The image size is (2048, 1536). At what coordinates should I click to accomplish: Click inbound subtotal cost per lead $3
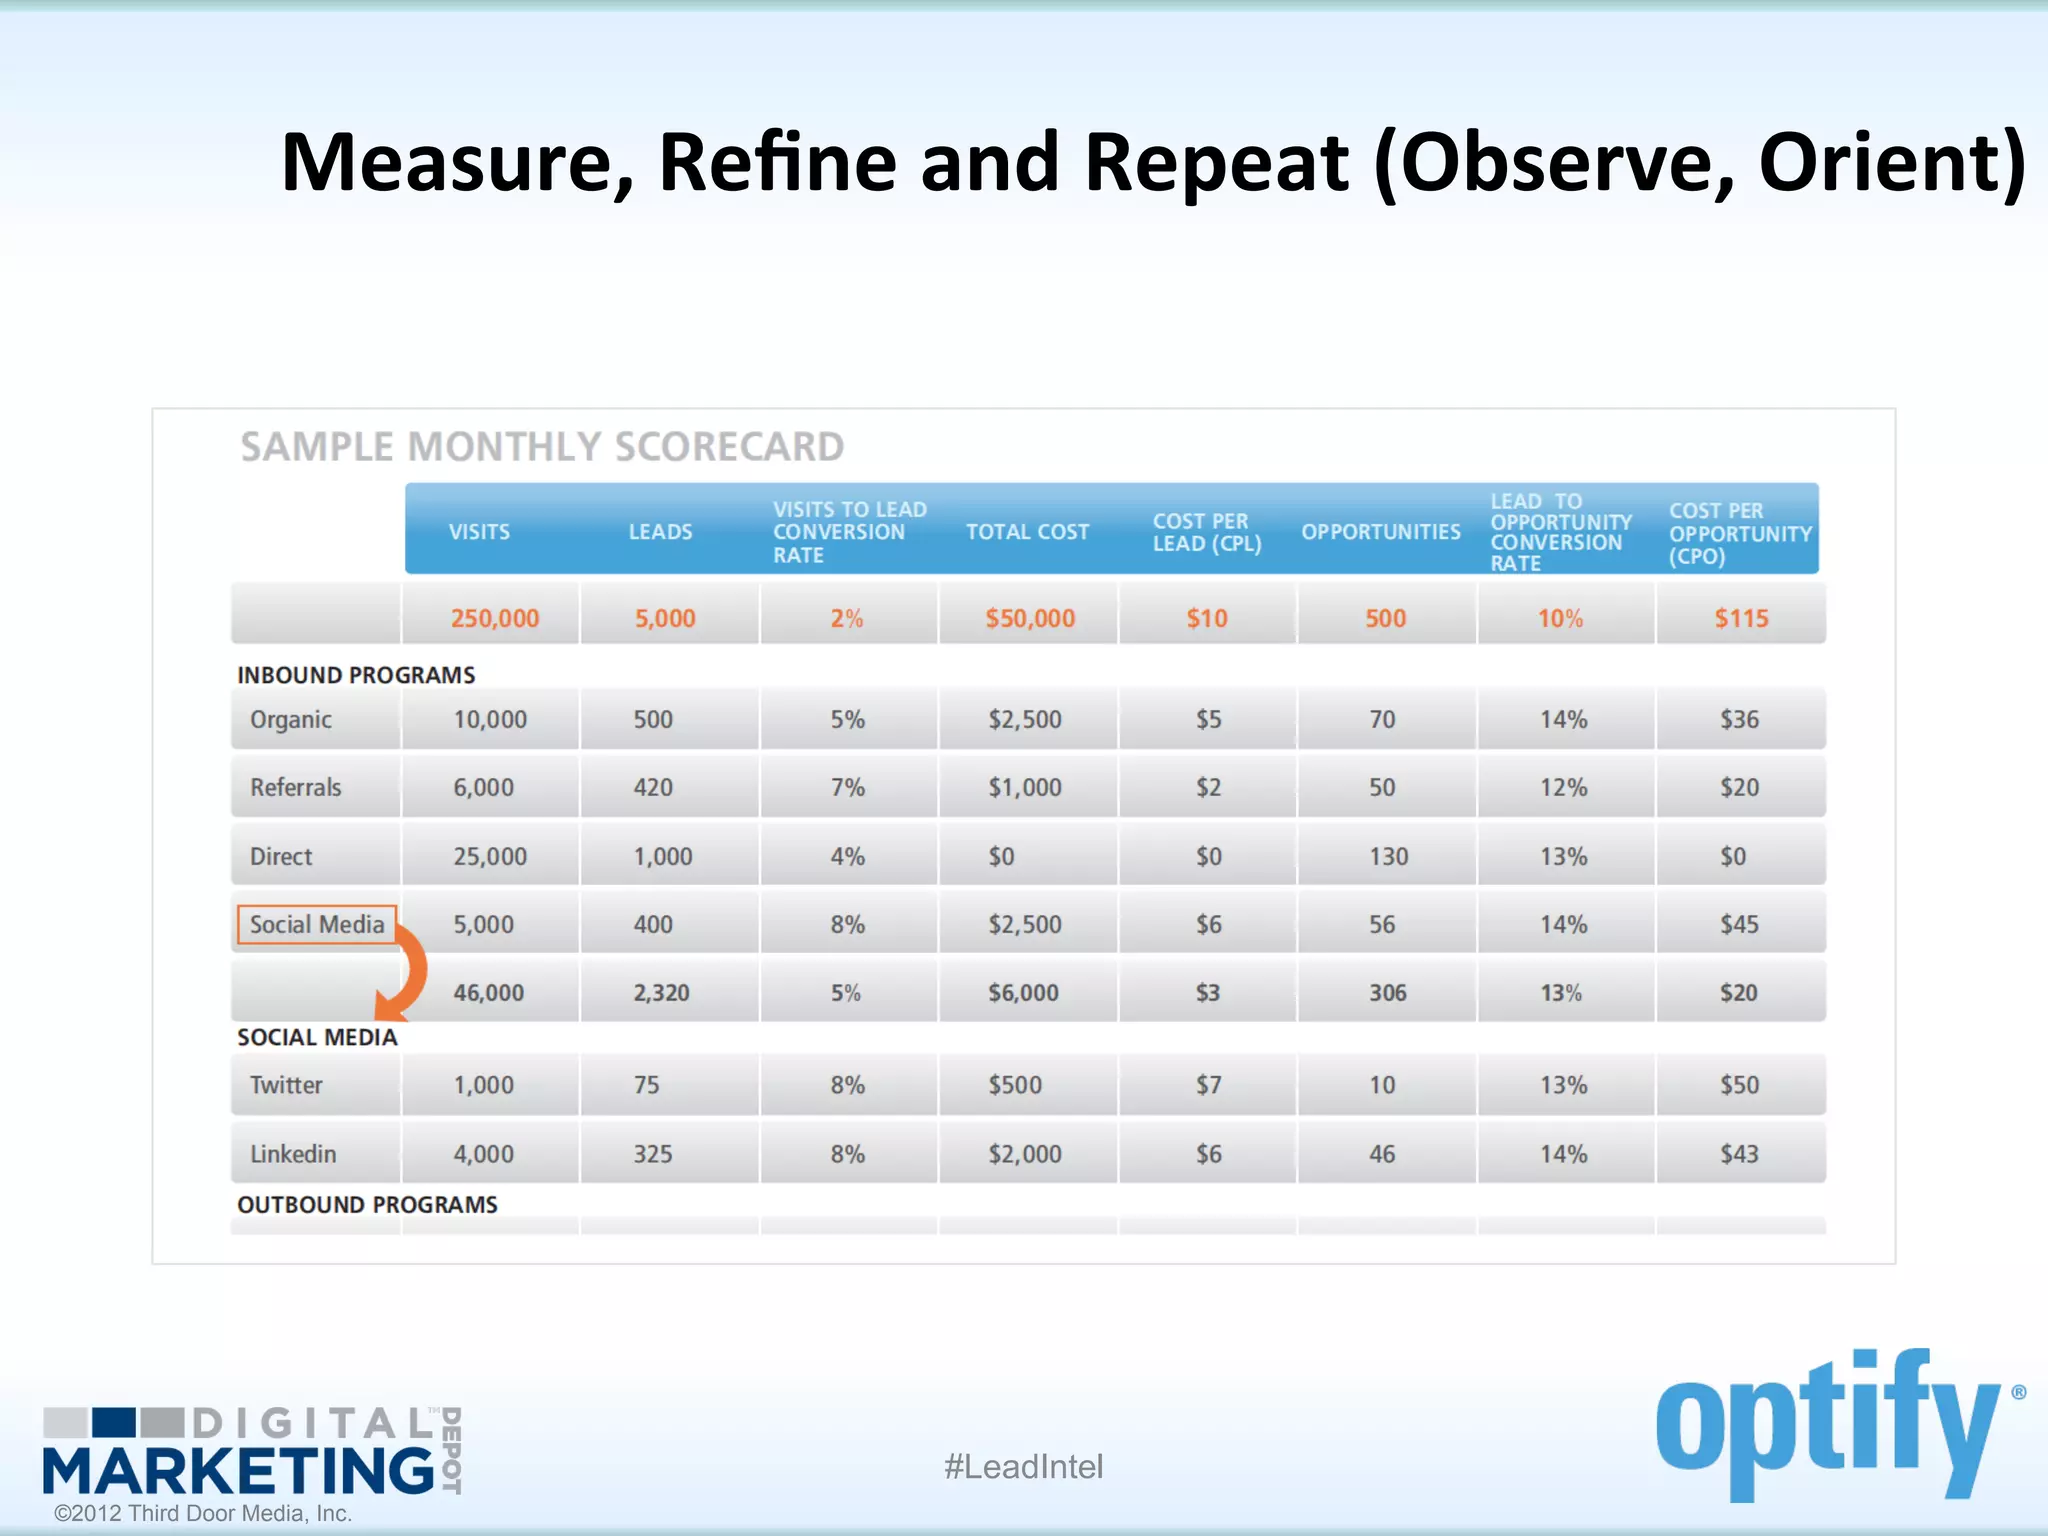(1207, 993)
